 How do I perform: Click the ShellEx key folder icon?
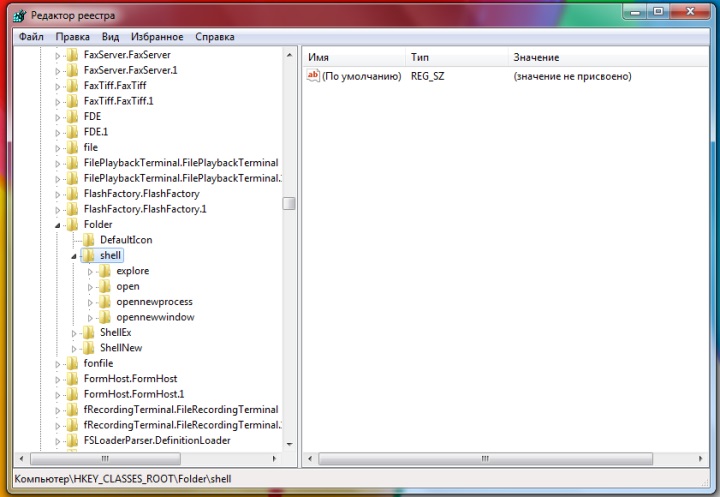tap(89, 333)
